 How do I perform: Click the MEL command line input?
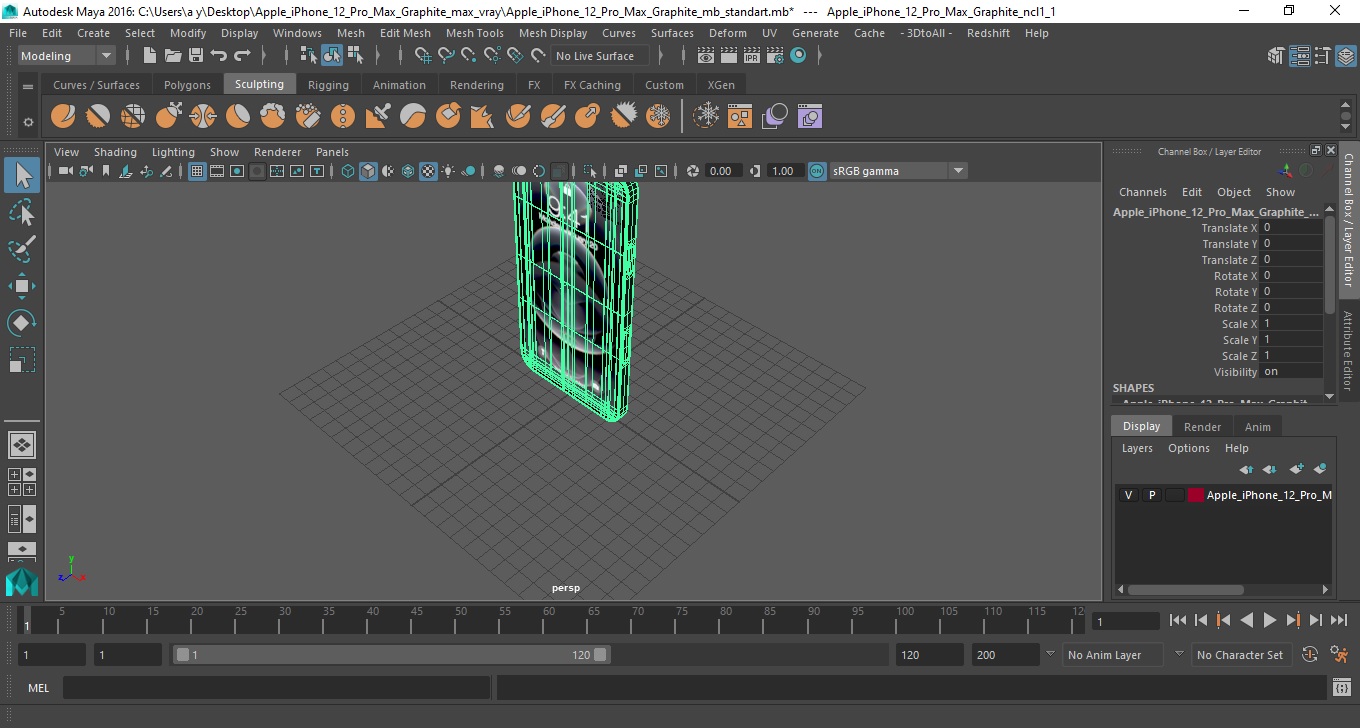(x=276, y=688)
